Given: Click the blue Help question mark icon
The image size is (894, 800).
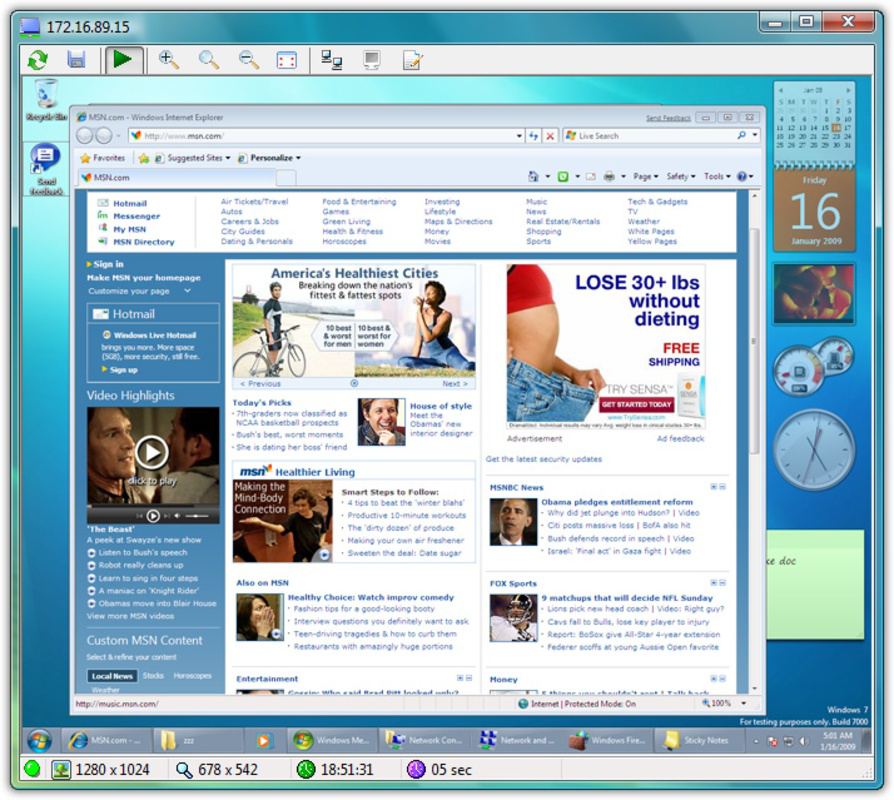Looking at the screenshot, I should point(742,177).
